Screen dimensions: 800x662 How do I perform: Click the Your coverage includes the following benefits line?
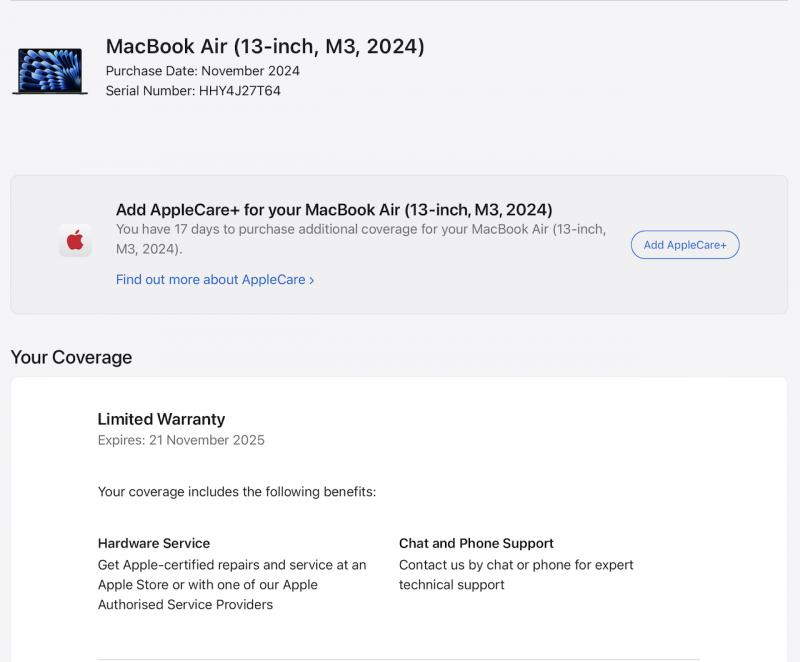237,492
